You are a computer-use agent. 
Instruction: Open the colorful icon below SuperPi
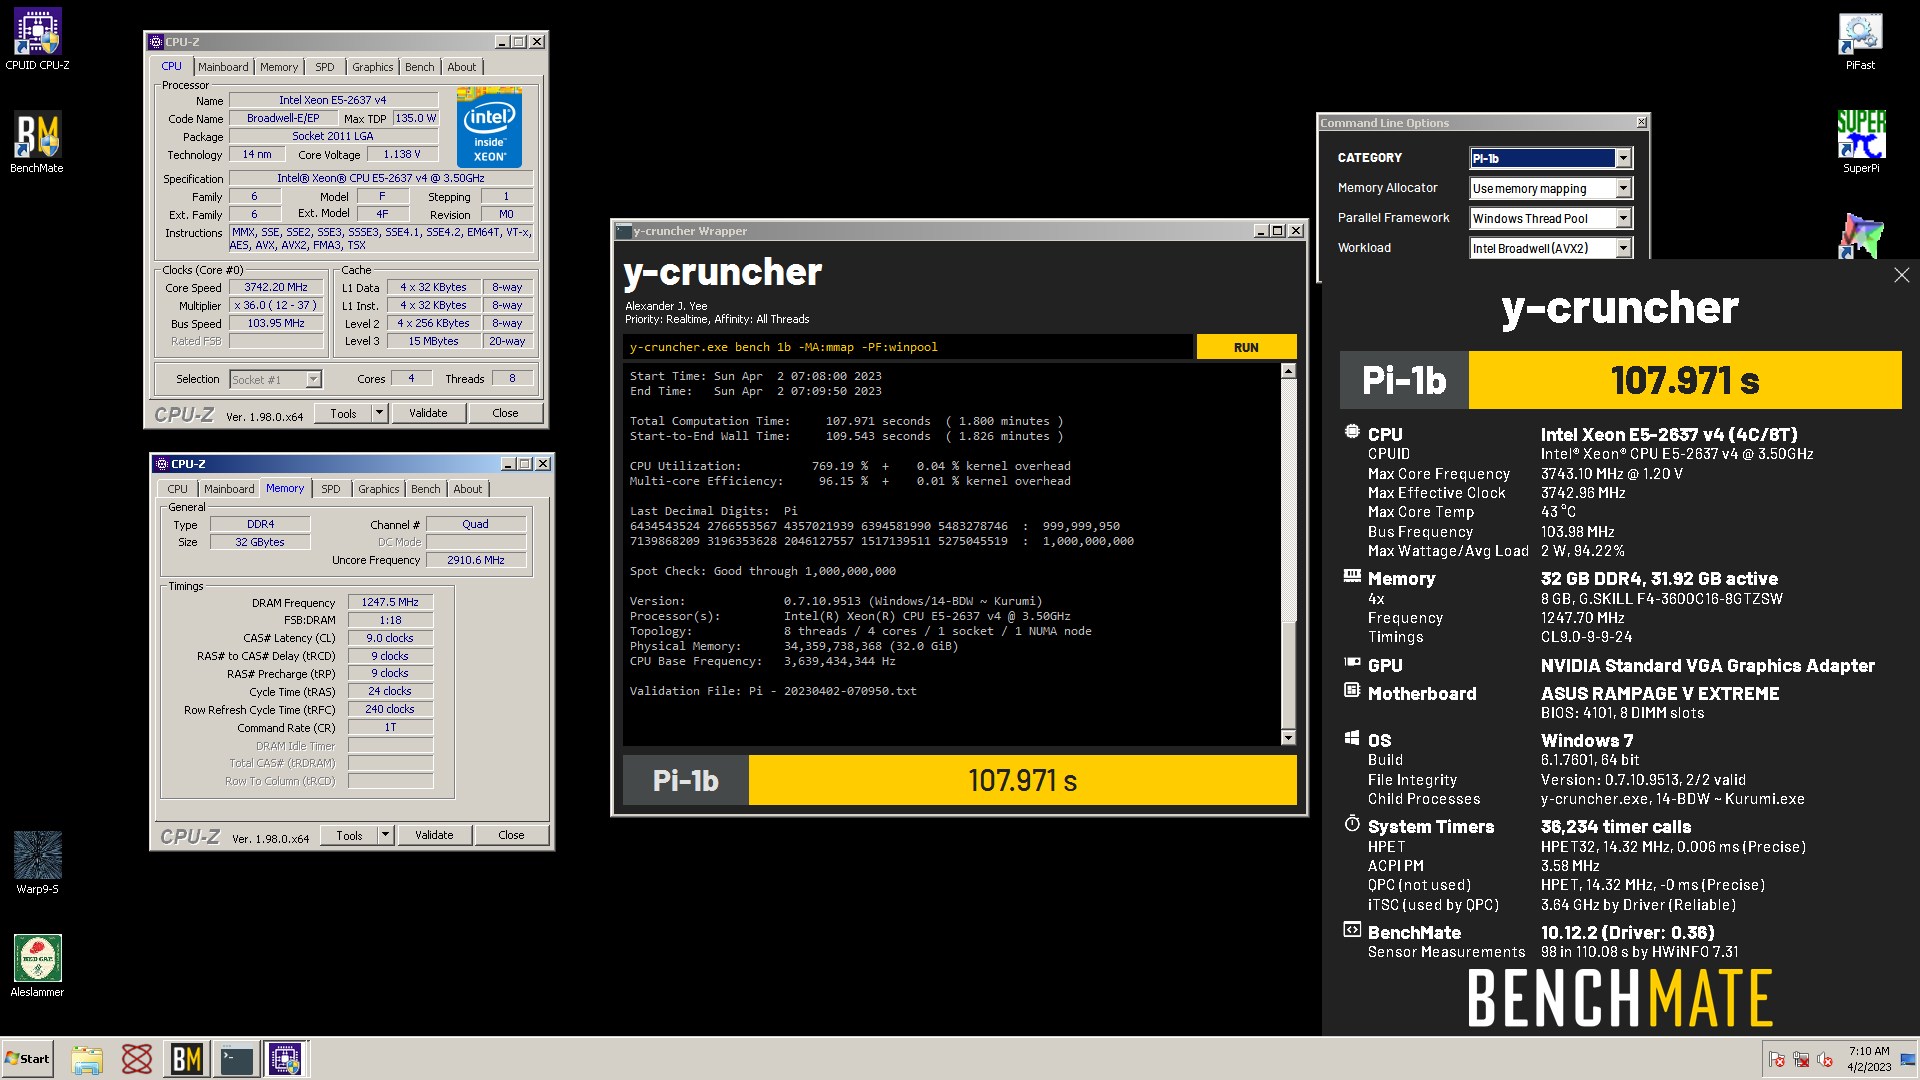coord(1860,236)
